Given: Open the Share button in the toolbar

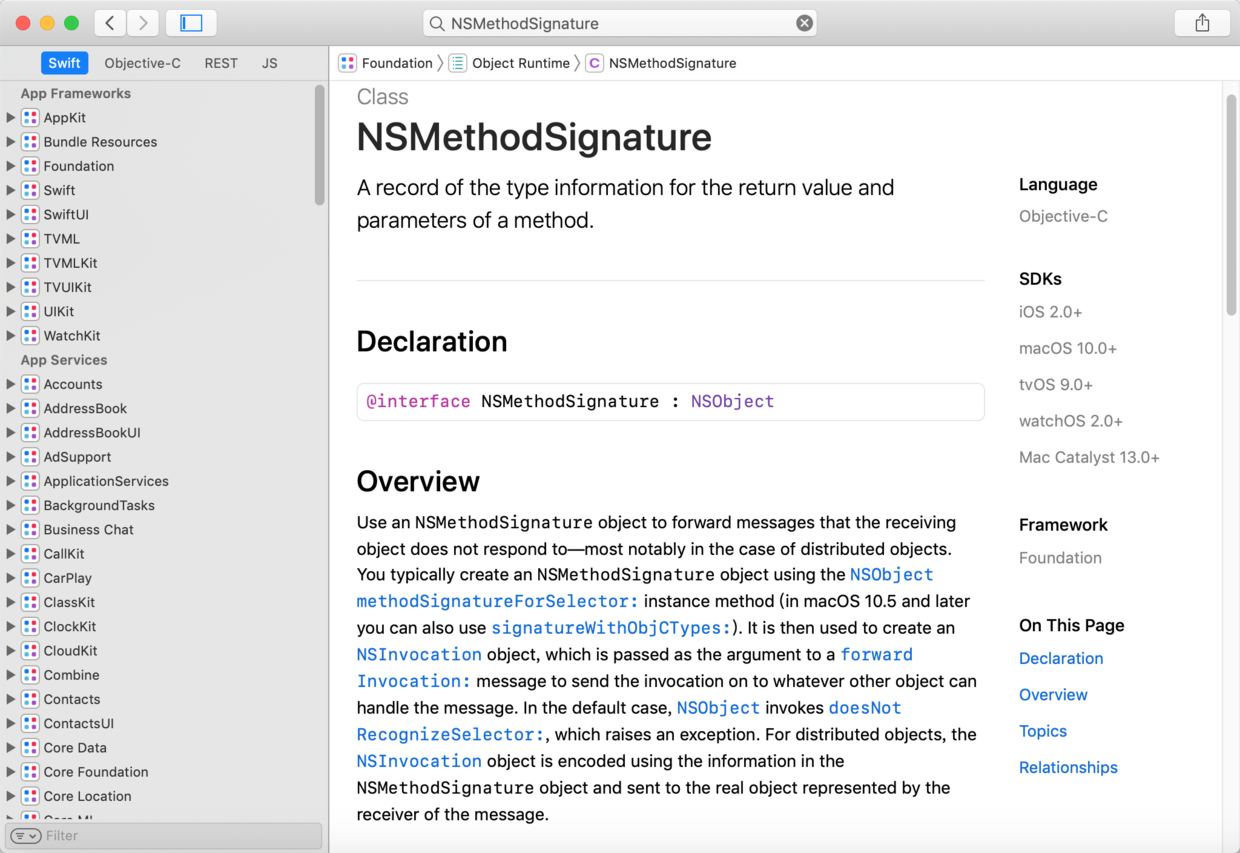Looking at the screenshot, I should (1202, 23).
